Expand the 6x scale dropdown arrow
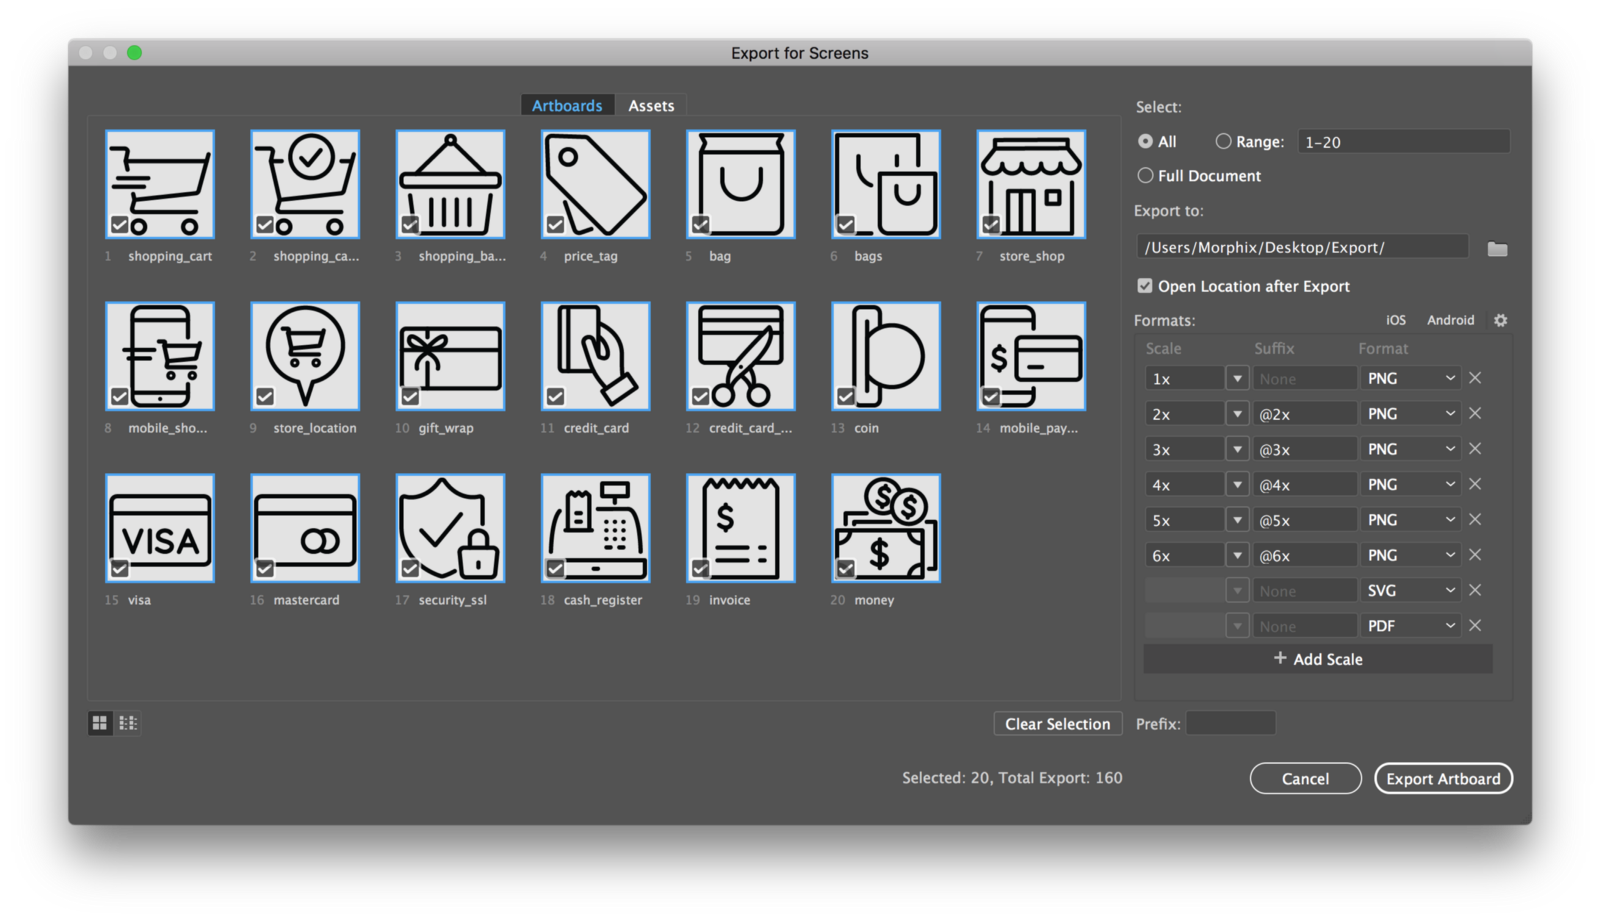The width and height of the screenshot is (1600, 922). (x=1237, y=555)
